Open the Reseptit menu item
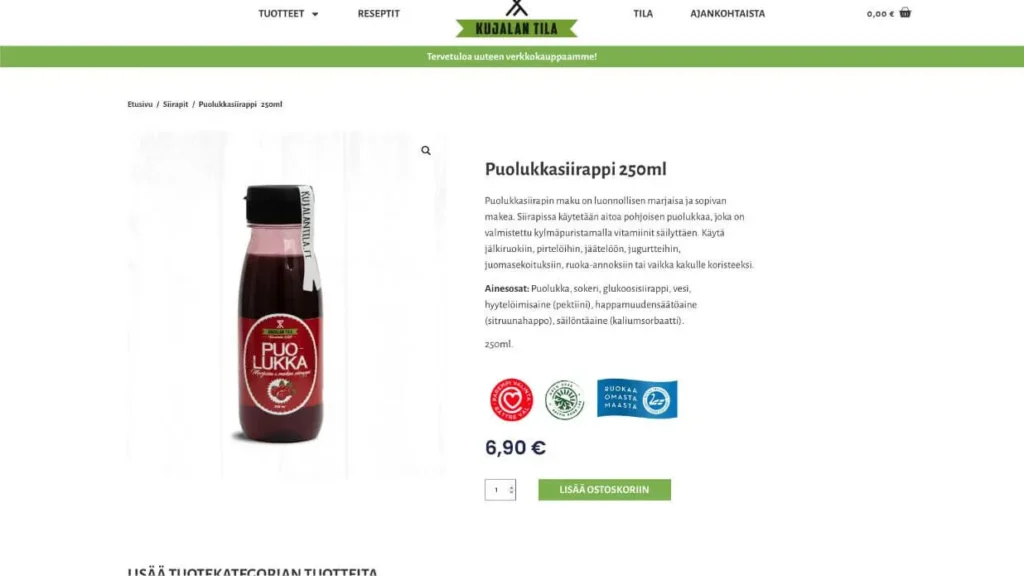The width and height of the screenshot is (1024, 576). pyautogui.click(x=378, y=13)
